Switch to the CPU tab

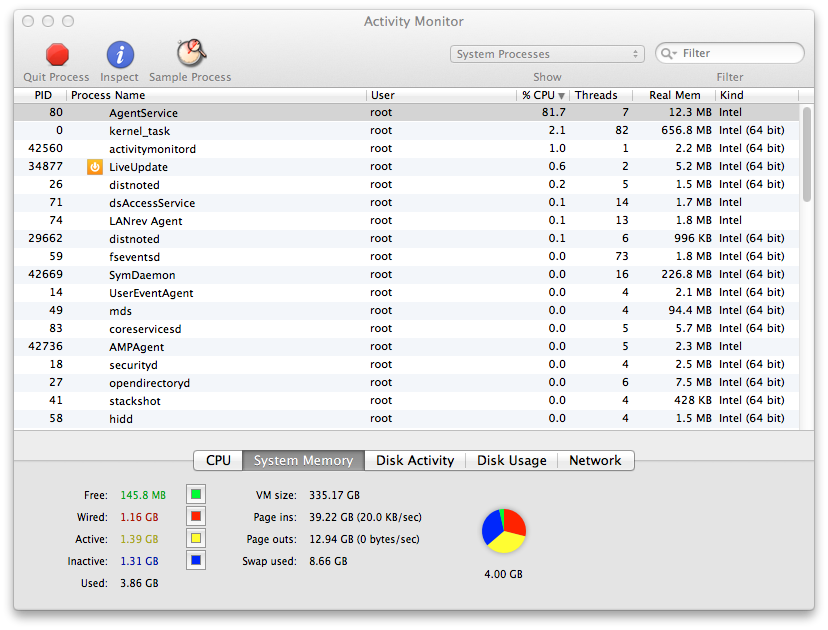[218, 460]
